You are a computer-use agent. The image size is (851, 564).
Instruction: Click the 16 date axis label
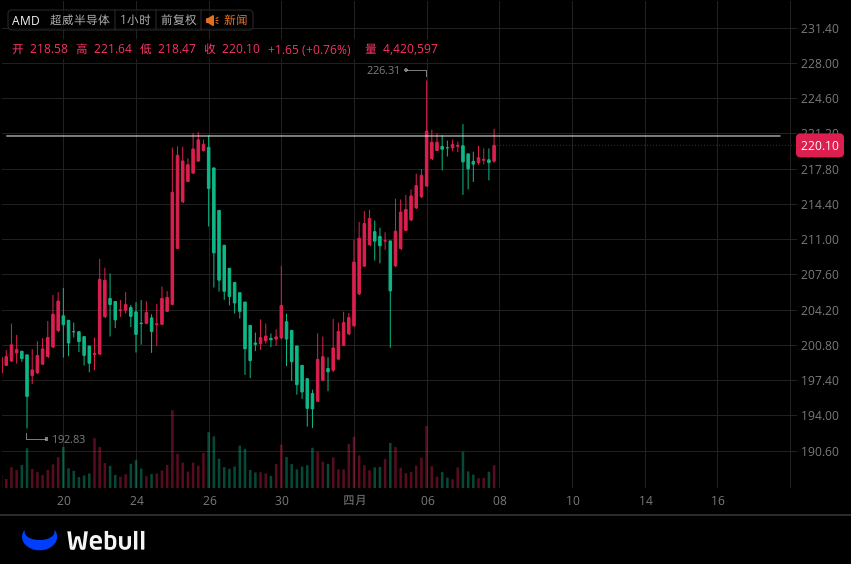[717, 500]
